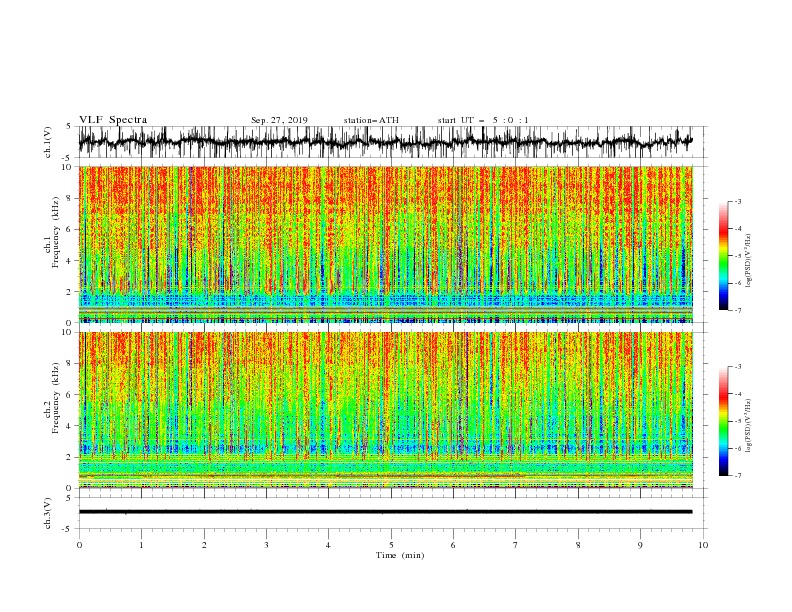Click the "-3" tick on ch.2 colorbar

coord(738,367)
